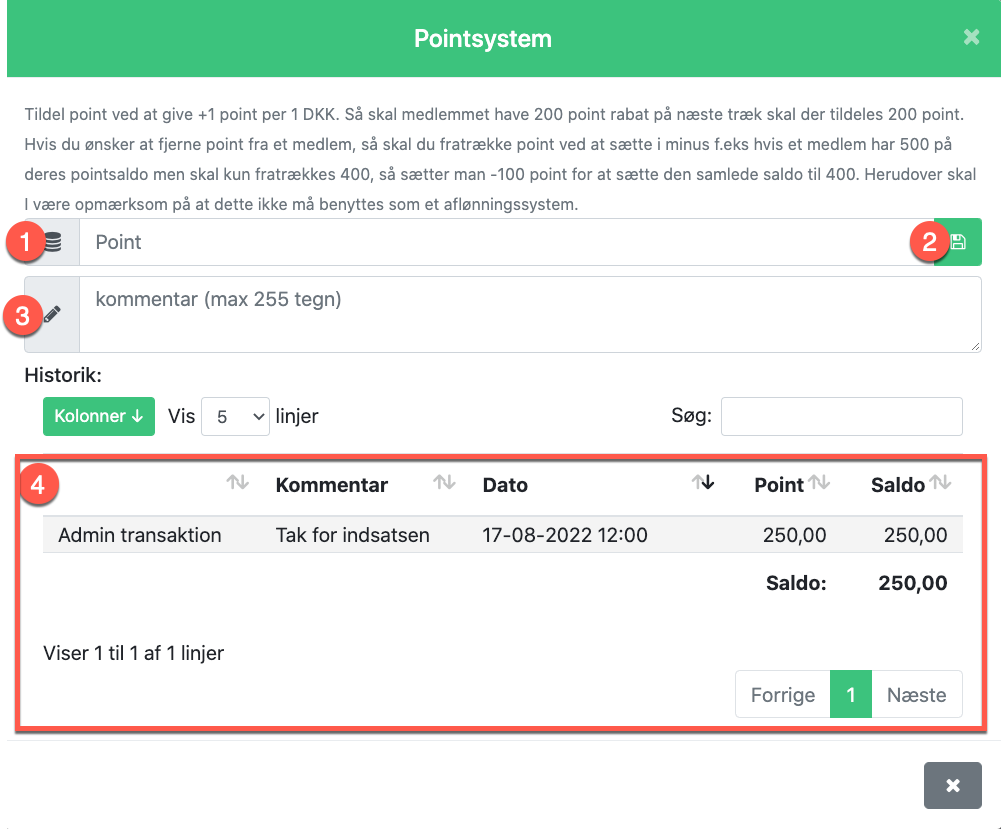This screenshot has width=1001, height=829.
Task: Sort the table by the Saldo column
Action: pos(910,484)
